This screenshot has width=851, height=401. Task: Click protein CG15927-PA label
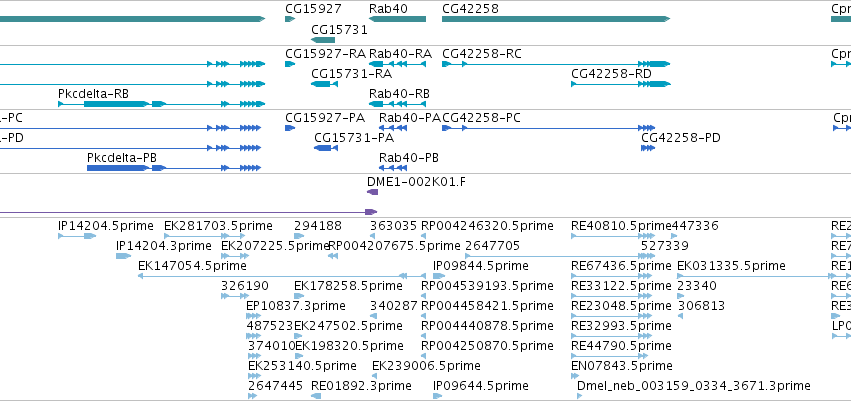click(325, 118)
